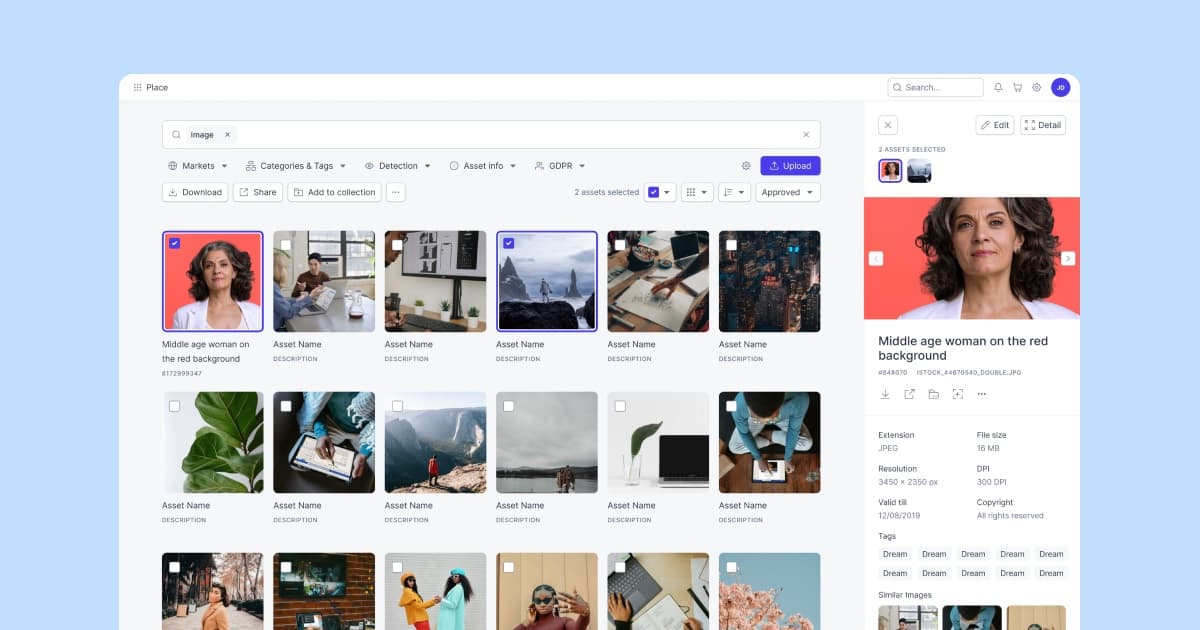This screenshot has width=1200, height=630.
Task: Select the woman thumbnail under 2 Assets Selected
Action: click(890, 171)
